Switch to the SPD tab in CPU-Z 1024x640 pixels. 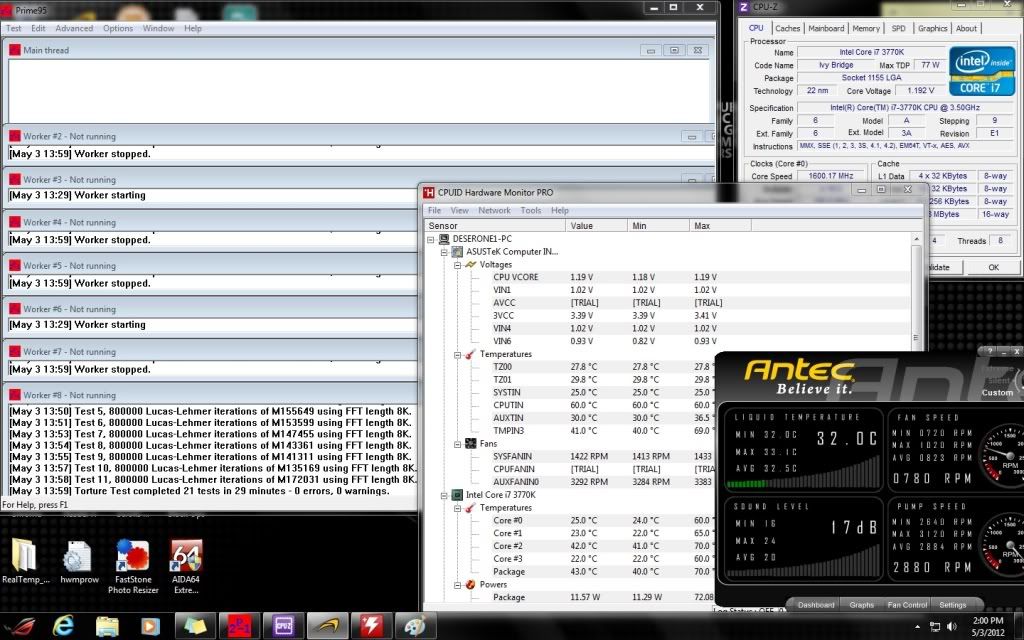click(x=899, y=28)
